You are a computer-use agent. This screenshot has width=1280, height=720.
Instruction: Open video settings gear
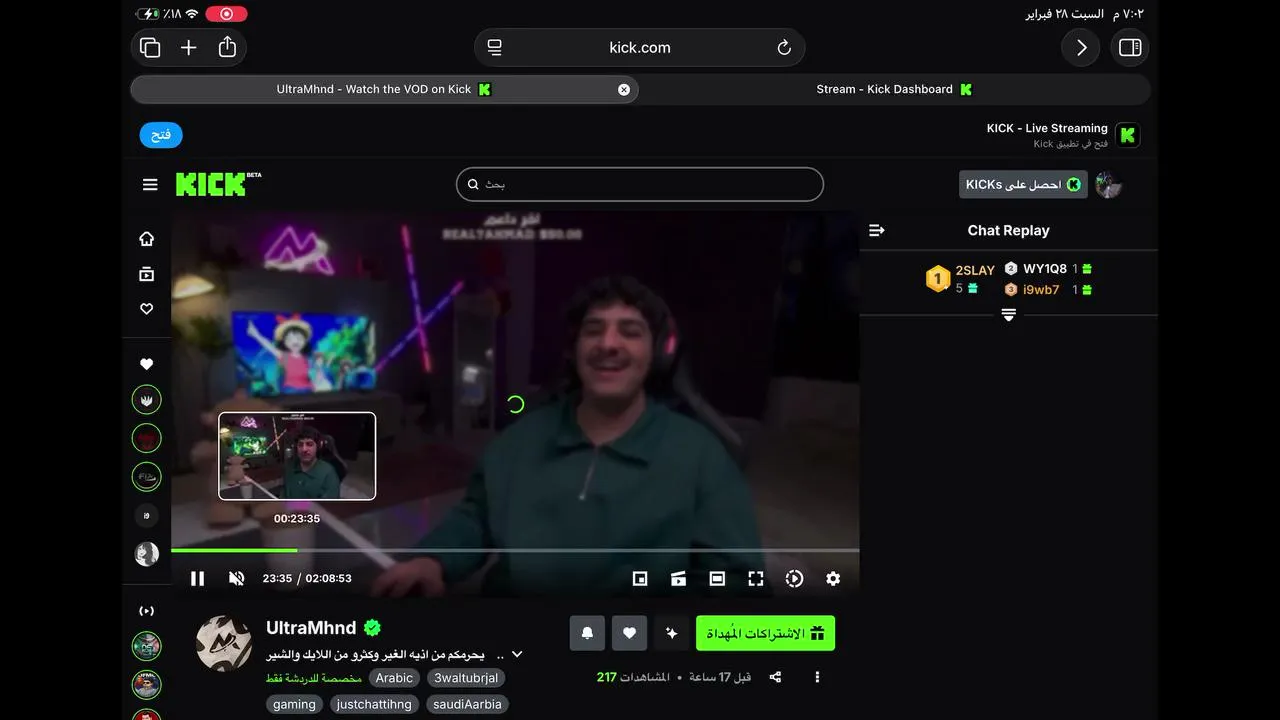(x=833, y=578)
